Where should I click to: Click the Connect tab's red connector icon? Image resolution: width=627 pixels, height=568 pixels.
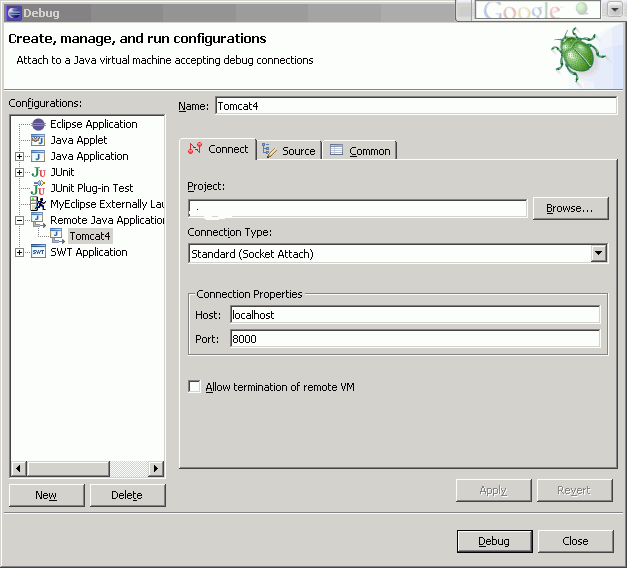point(195,148)
